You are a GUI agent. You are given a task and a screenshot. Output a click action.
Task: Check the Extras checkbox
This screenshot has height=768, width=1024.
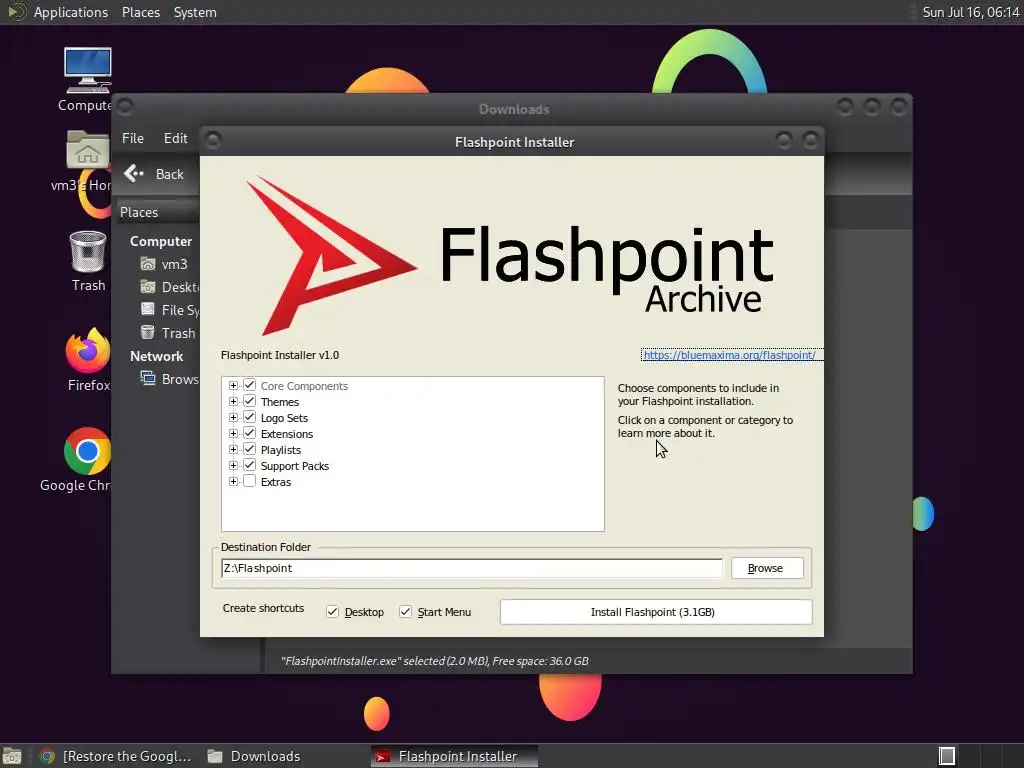point(249,481)
